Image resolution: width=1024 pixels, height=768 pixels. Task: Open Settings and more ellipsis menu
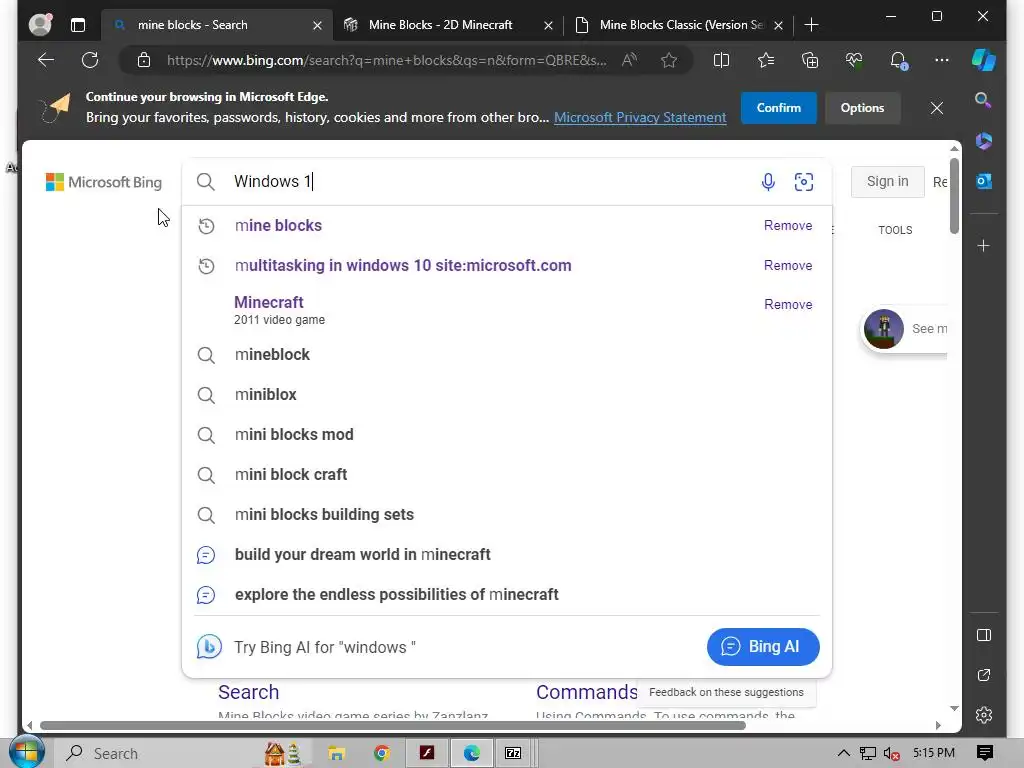pos(942,60)
